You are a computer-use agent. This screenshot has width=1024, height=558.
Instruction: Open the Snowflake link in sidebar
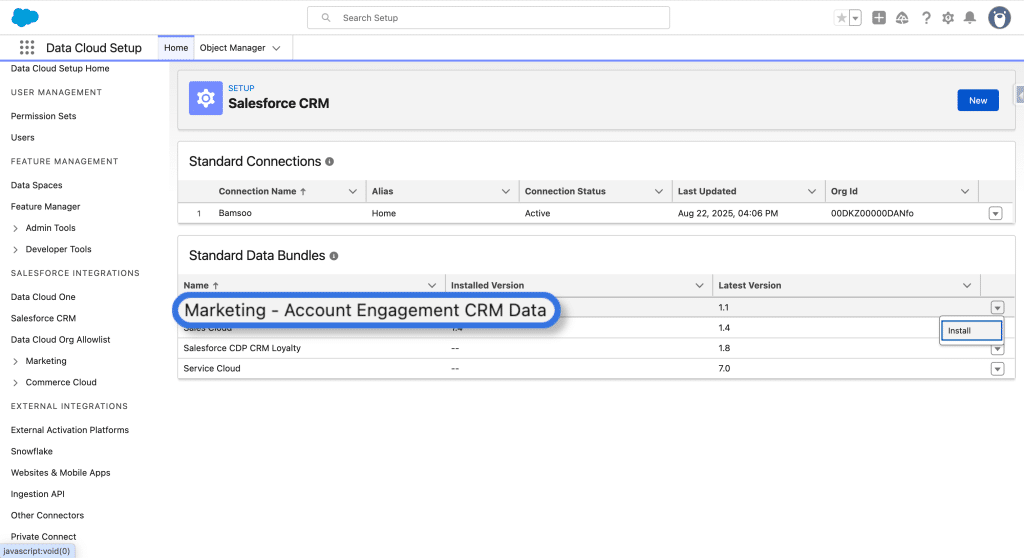32,451
